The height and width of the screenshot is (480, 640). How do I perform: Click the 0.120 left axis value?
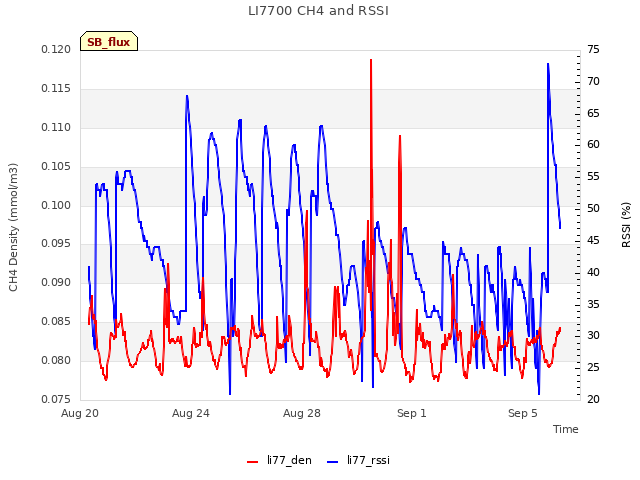tap(56, 50)
